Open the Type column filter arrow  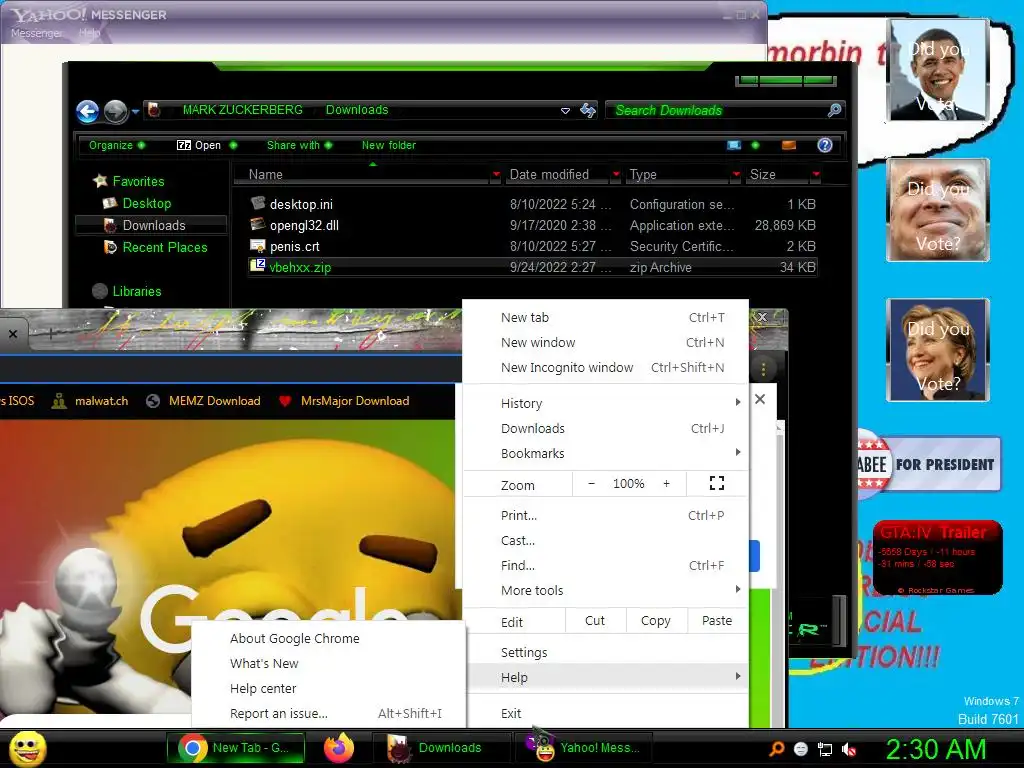point(736,174)
